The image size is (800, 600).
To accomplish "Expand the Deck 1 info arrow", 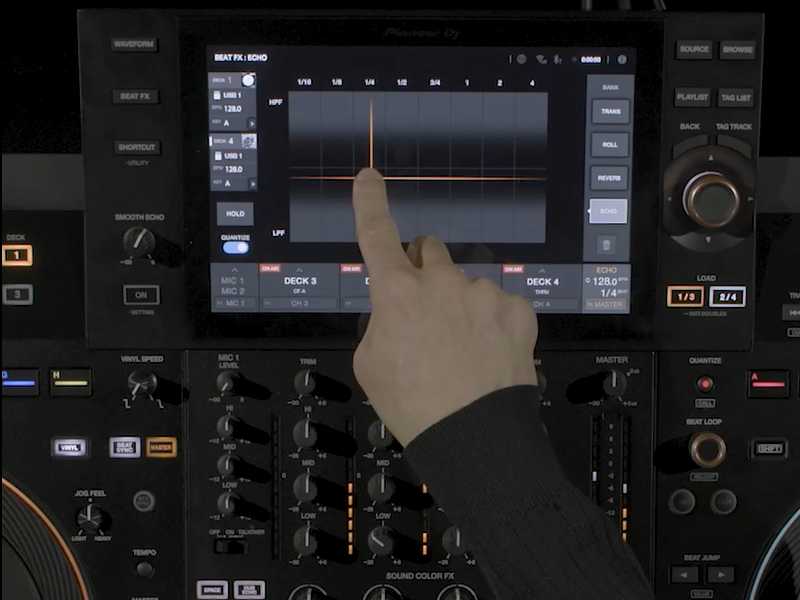I will [252, 123].
